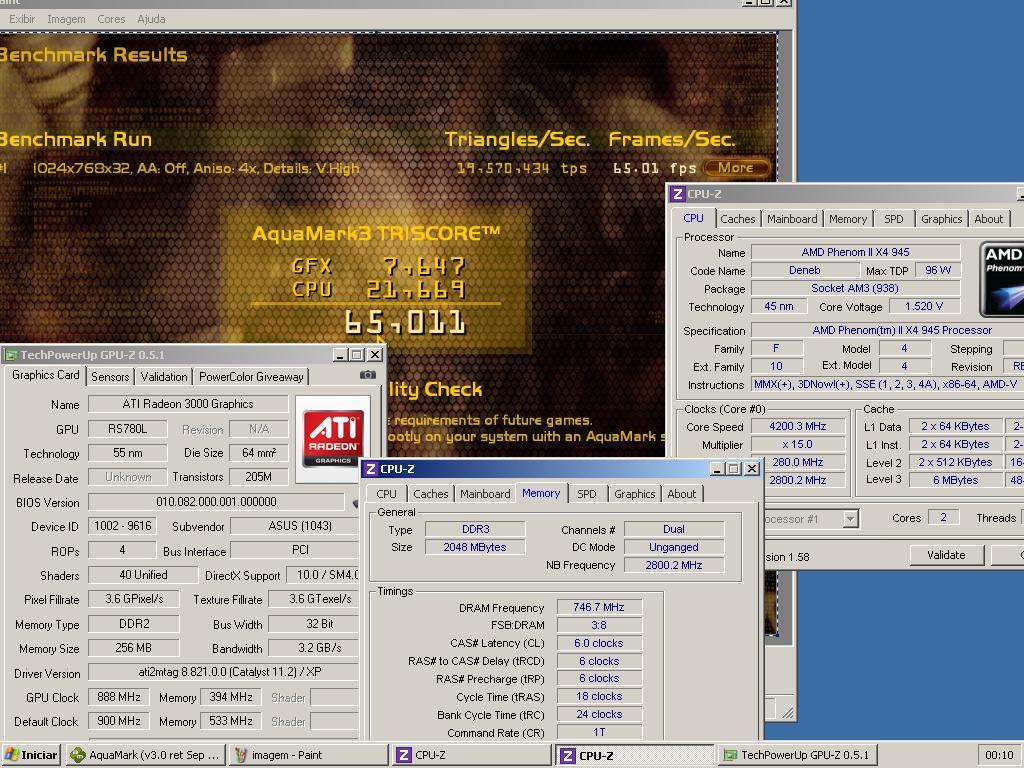The image size is (1024, 768).
Task: Switch to AquaMark taskbar item
Action: (147, 755)
